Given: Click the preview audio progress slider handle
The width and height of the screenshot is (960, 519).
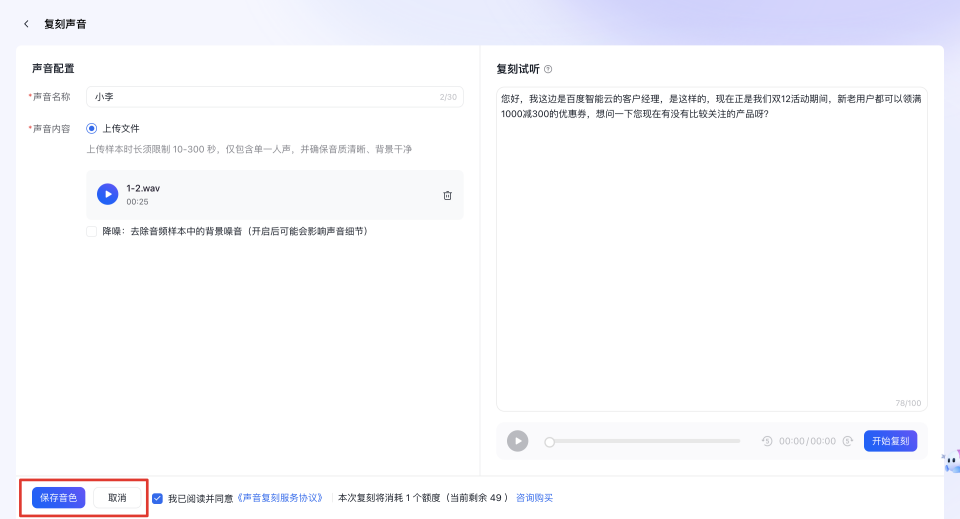Looking at the screenshot, I should coord(549,441).
